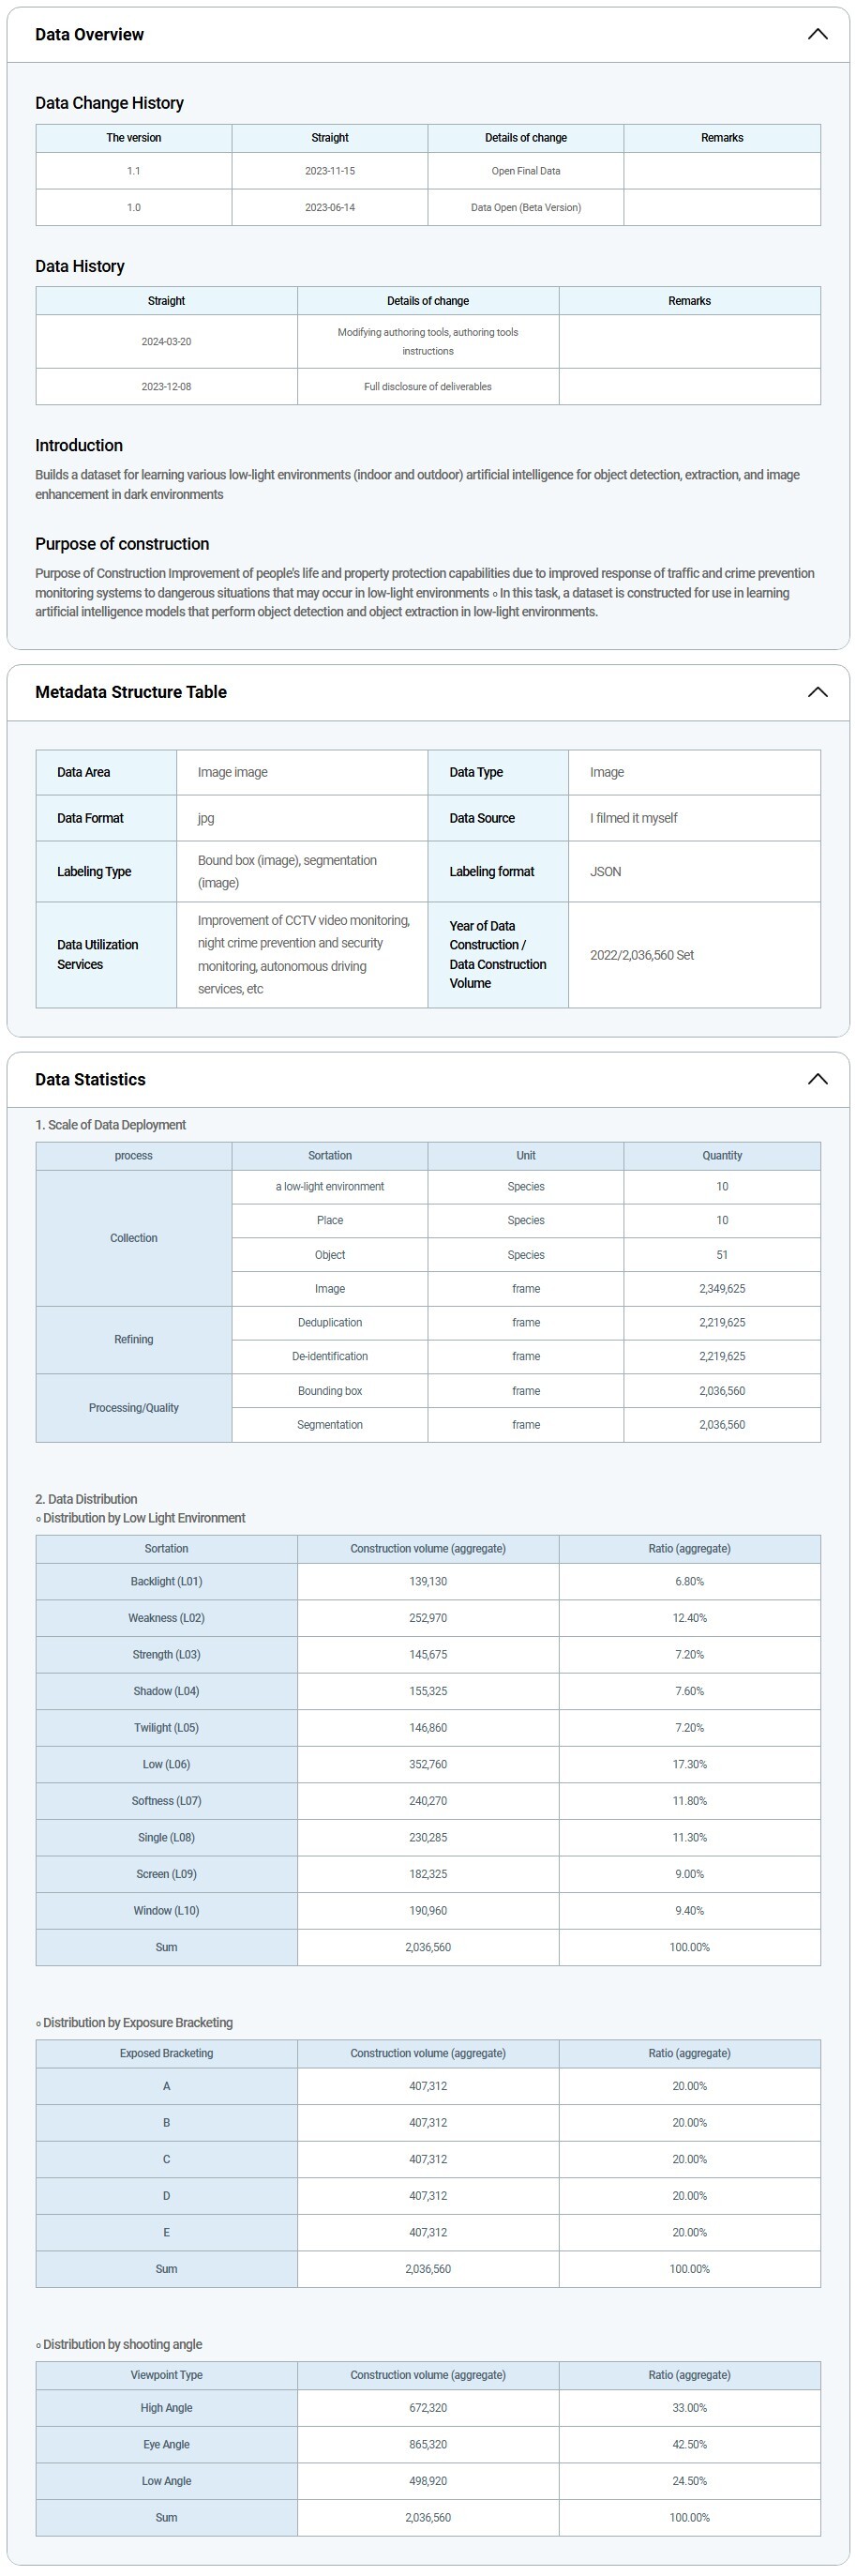Image resolution: width=856 pixels, height=2576 pixels.
Task: Select the Data Open (Beta Version) cell
Action: point(525,208)
